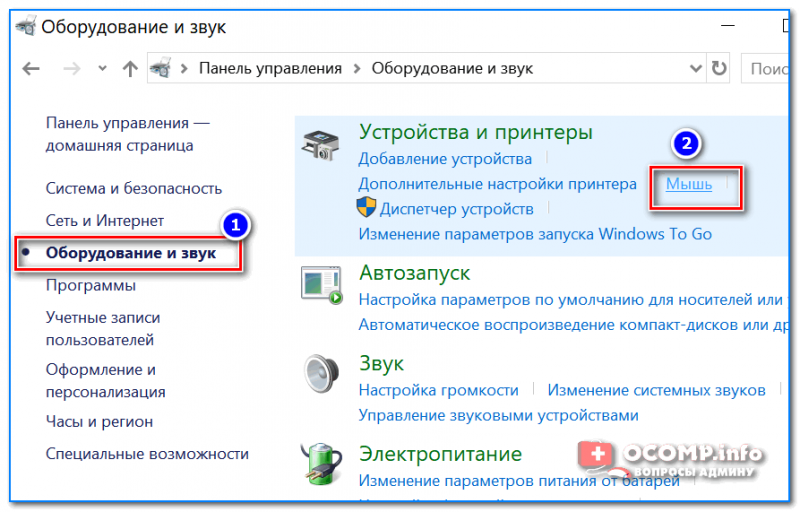The image size is (800, 512).
Task: Click the shield icon beside Диспетчер устройств
Action: [366, 208]
